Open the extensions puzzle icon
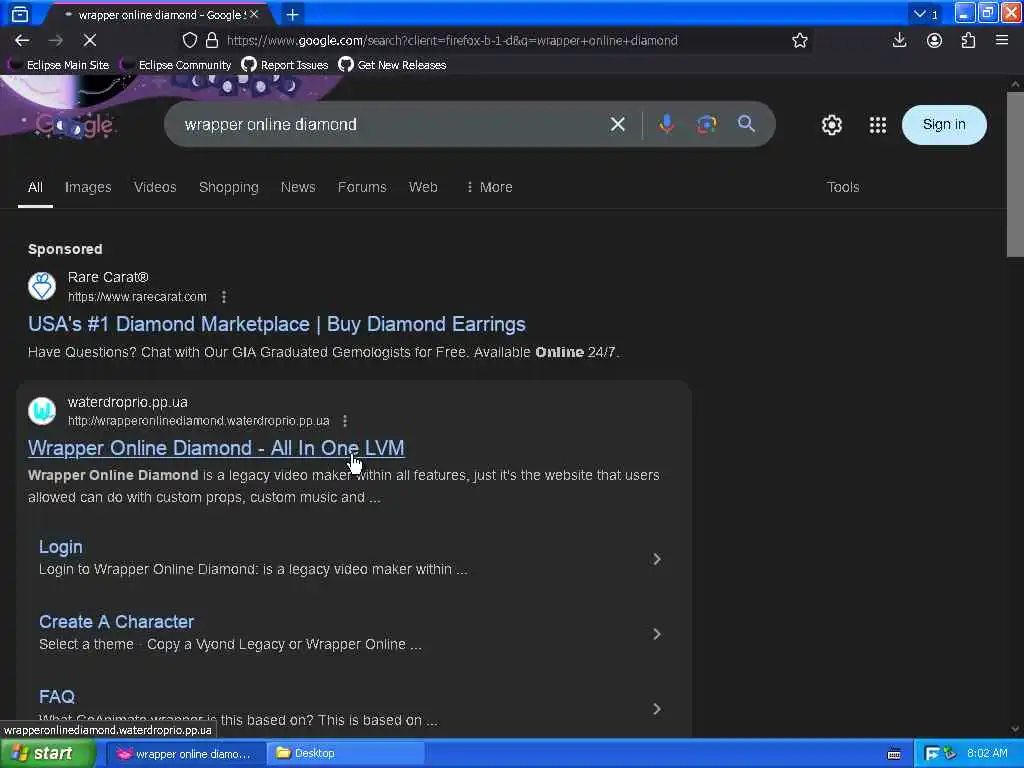Viewport: 1024px width, 768px height. (x=968, y=40)
